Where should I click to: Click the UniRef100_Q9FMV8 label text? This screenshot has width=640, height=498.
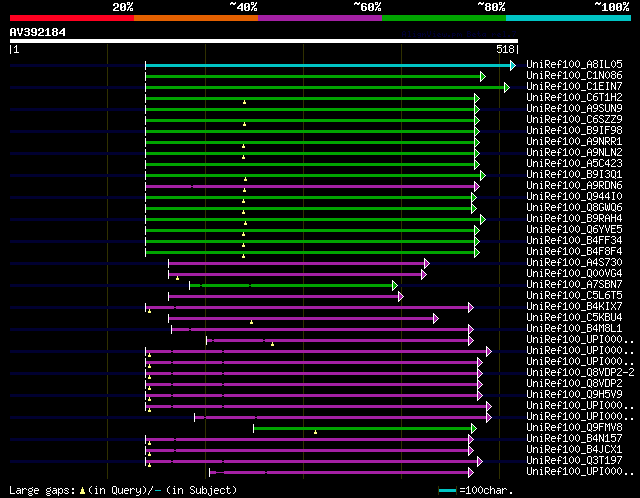(574, 428)
